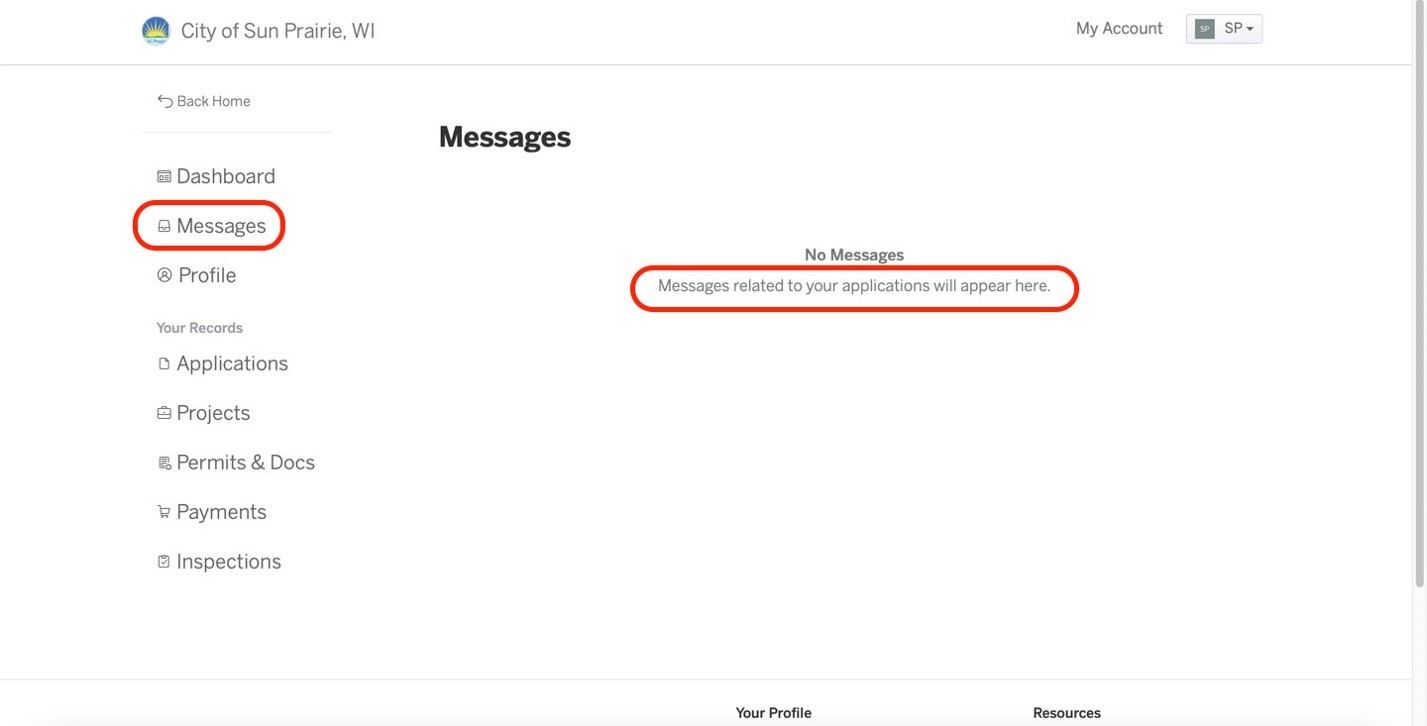Click the Permits & Docs icon
The image size is (1427, 726).
click(164, 463)
